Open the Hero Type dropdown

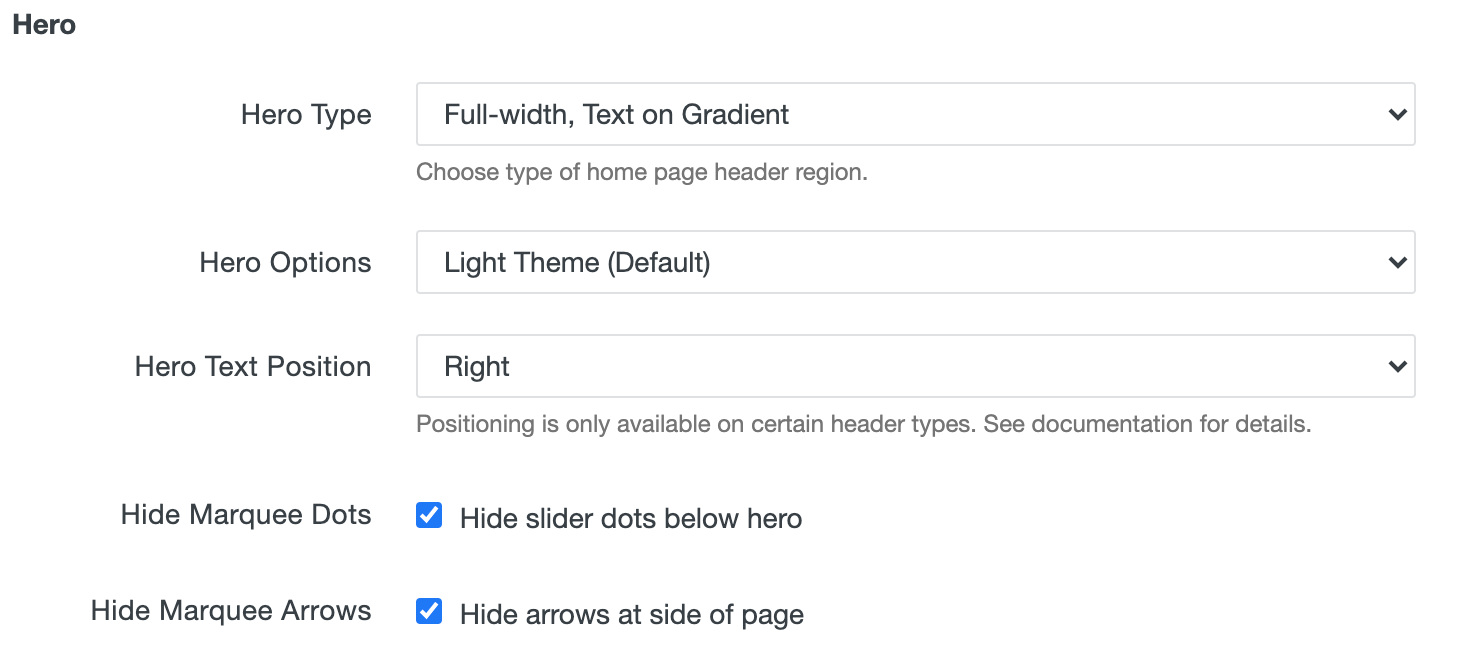coord(914,114)
